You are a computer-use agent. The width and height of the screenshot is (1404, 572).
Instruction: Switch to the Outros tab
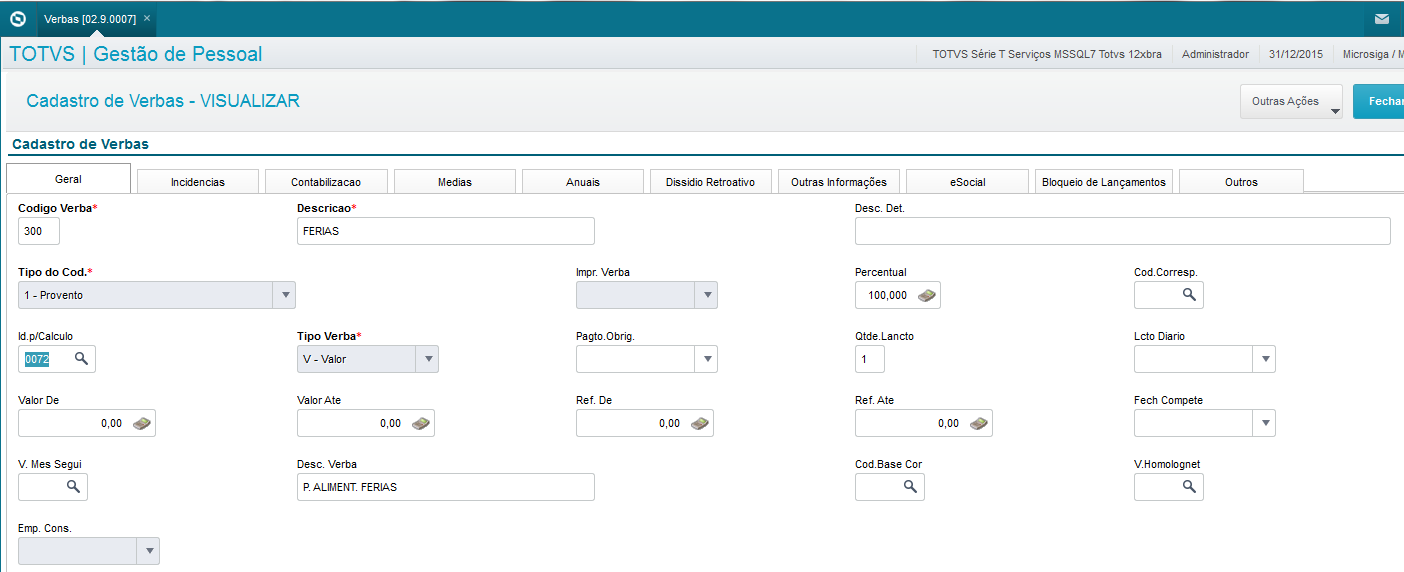coord(1241,182)
